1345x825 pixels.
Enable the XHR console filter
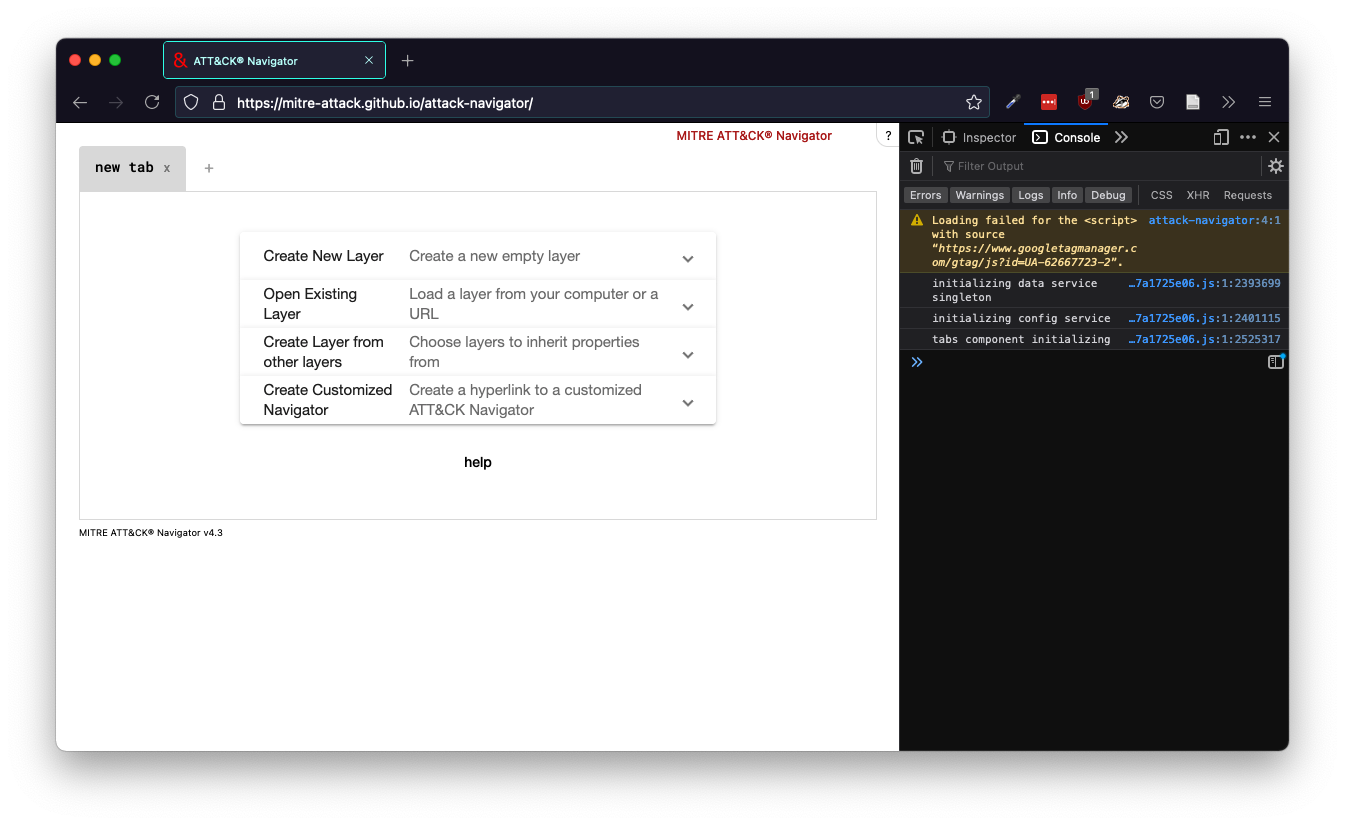pos(1197,195)
